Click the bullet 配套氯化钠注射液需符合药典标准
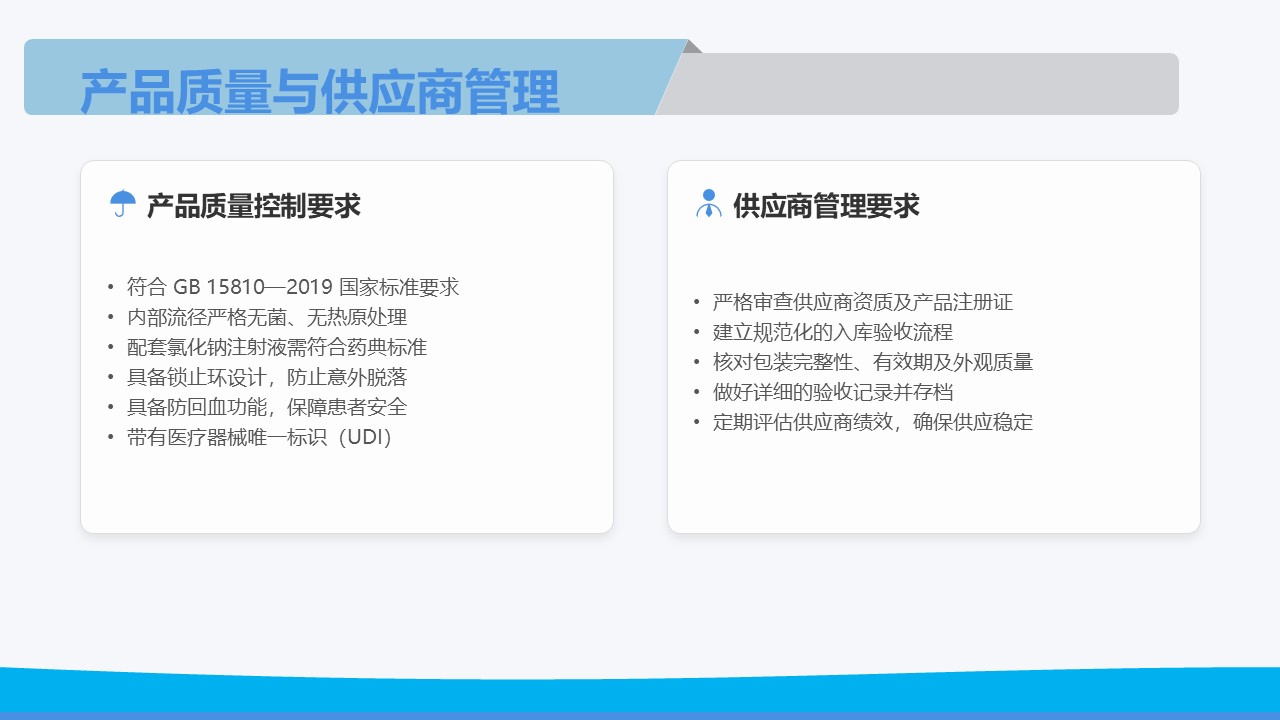 point(276,347)
